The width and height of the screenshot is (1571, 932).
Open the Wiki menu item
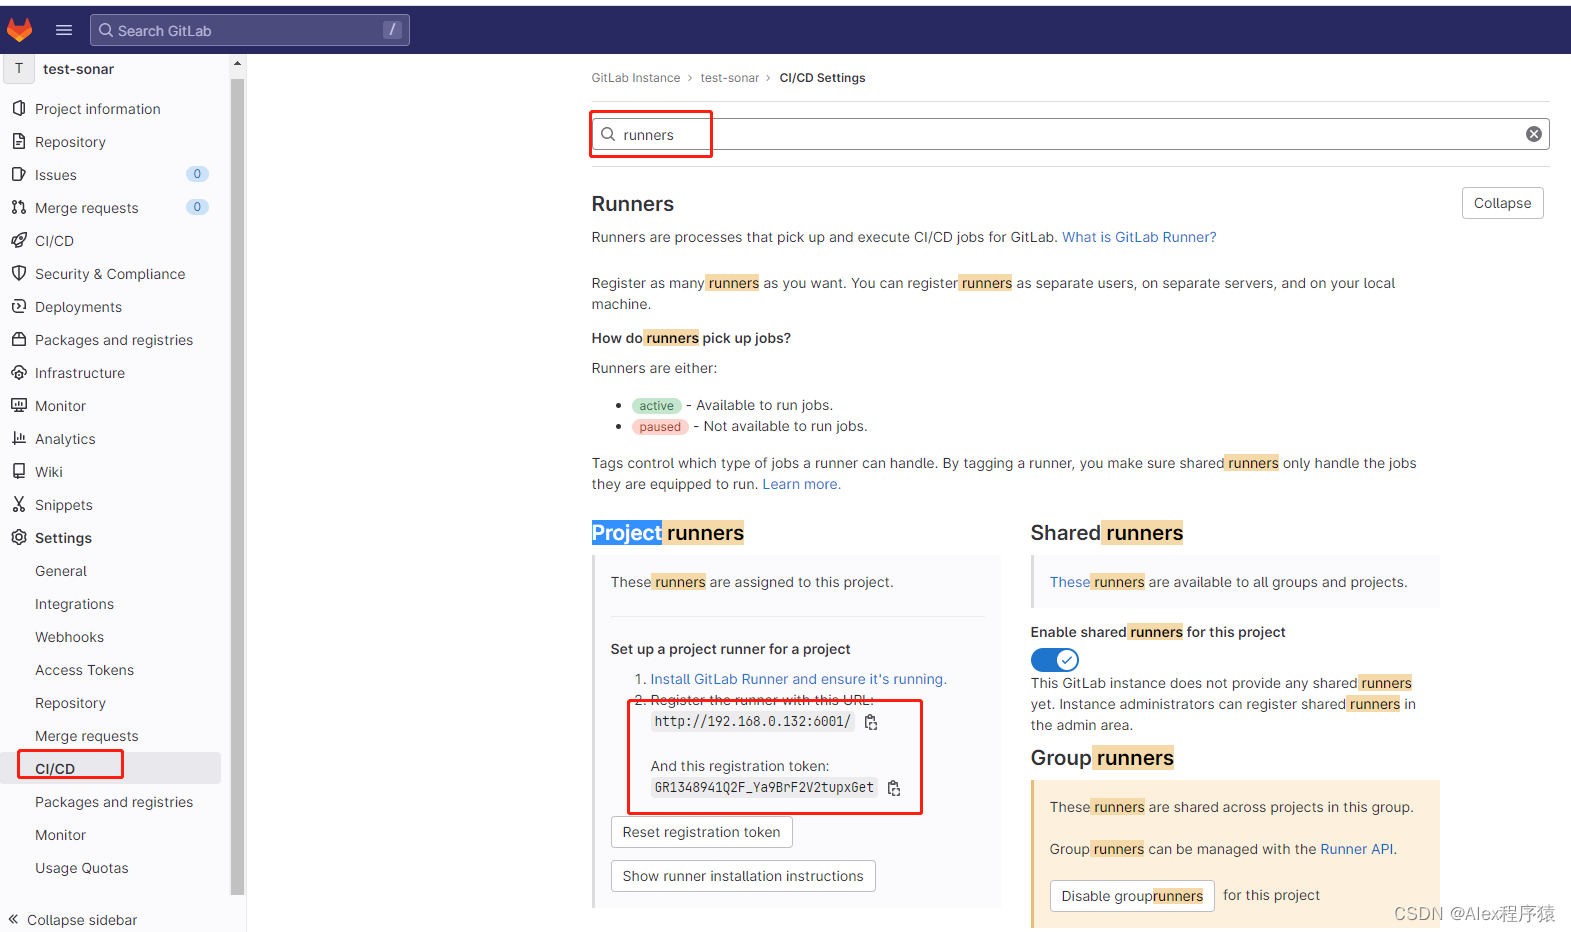click(49, 472)
